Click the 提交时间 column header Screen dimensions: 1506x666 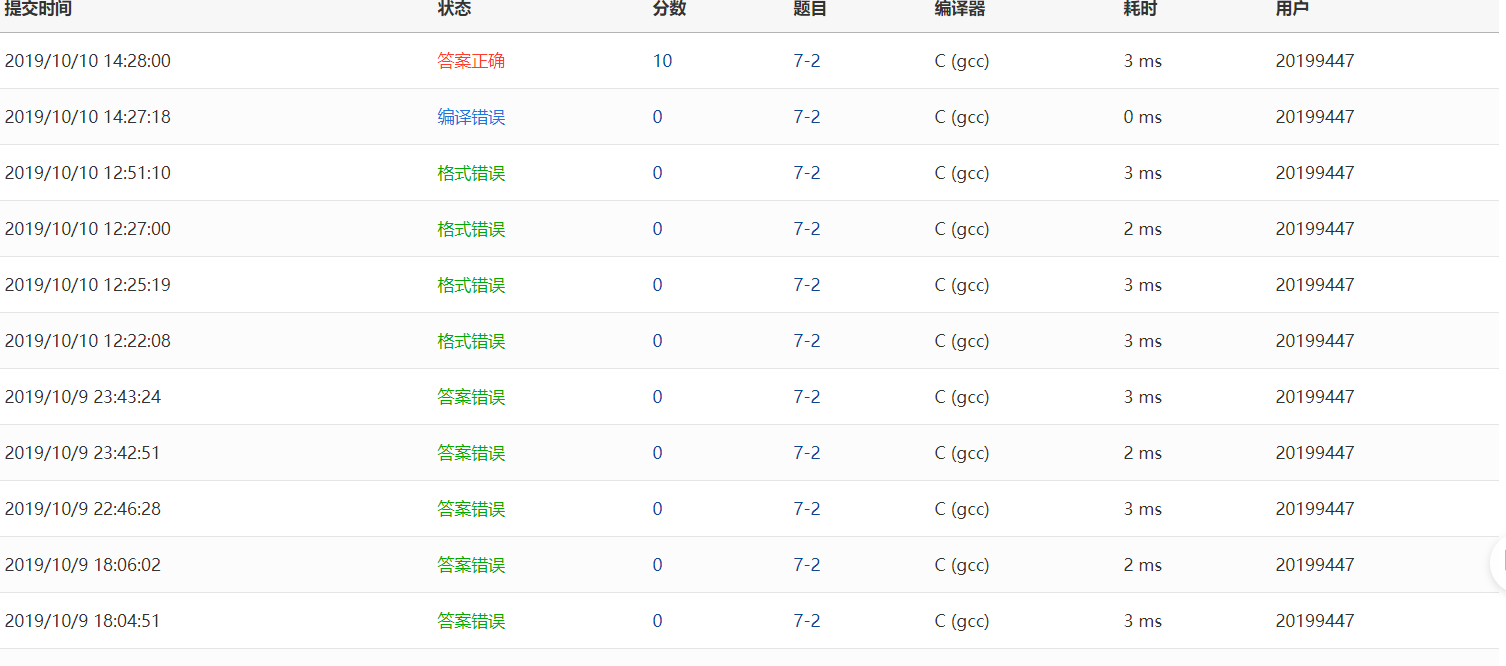[38, 8]
